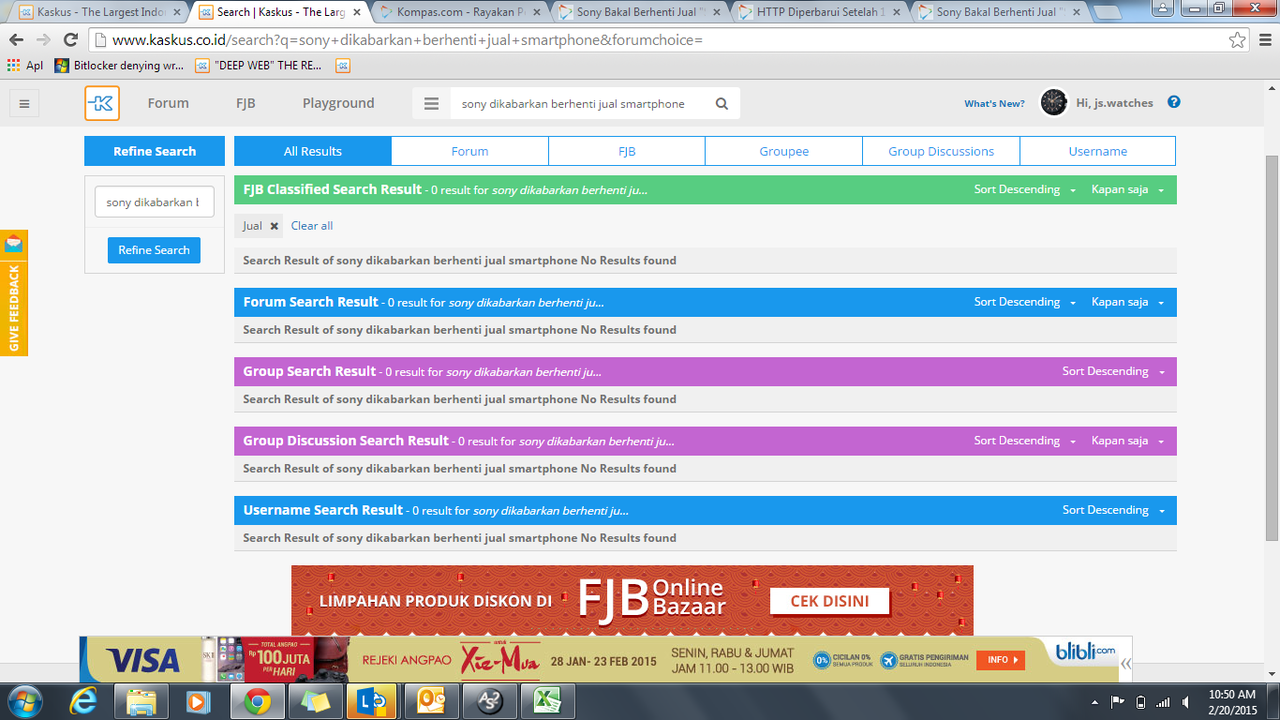Open Forum result Sort Descending dropdown
Screen dimensions: 1280x720
pyautogui.click(x=1025, y=302)
